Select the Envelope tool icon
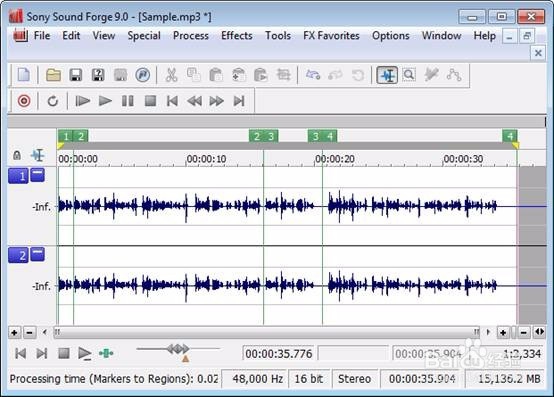Image resolution: width=554 pixels, height=397 pixels. pos(454,75)
